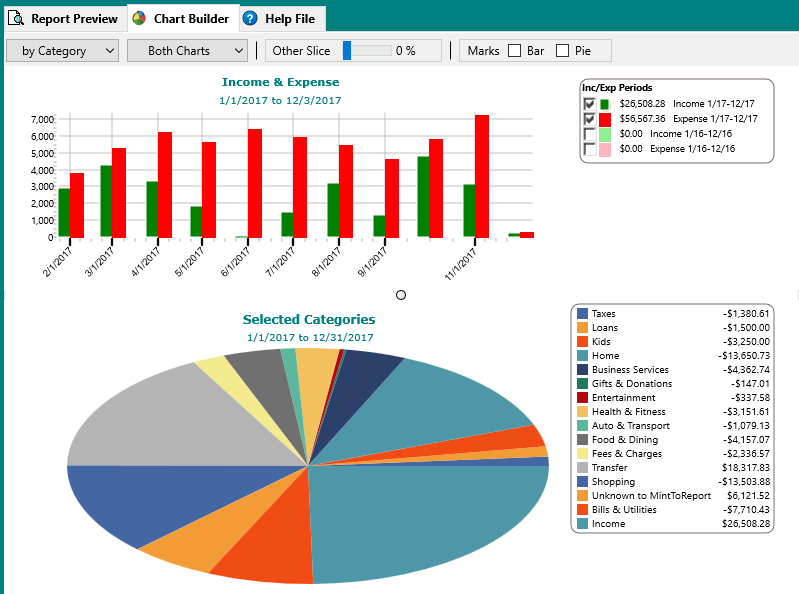The width and height of the screenshot is (799, 594).
Task: Click the 1/1/2017 to 12/3/2017 date range
Action: [280, 100]
